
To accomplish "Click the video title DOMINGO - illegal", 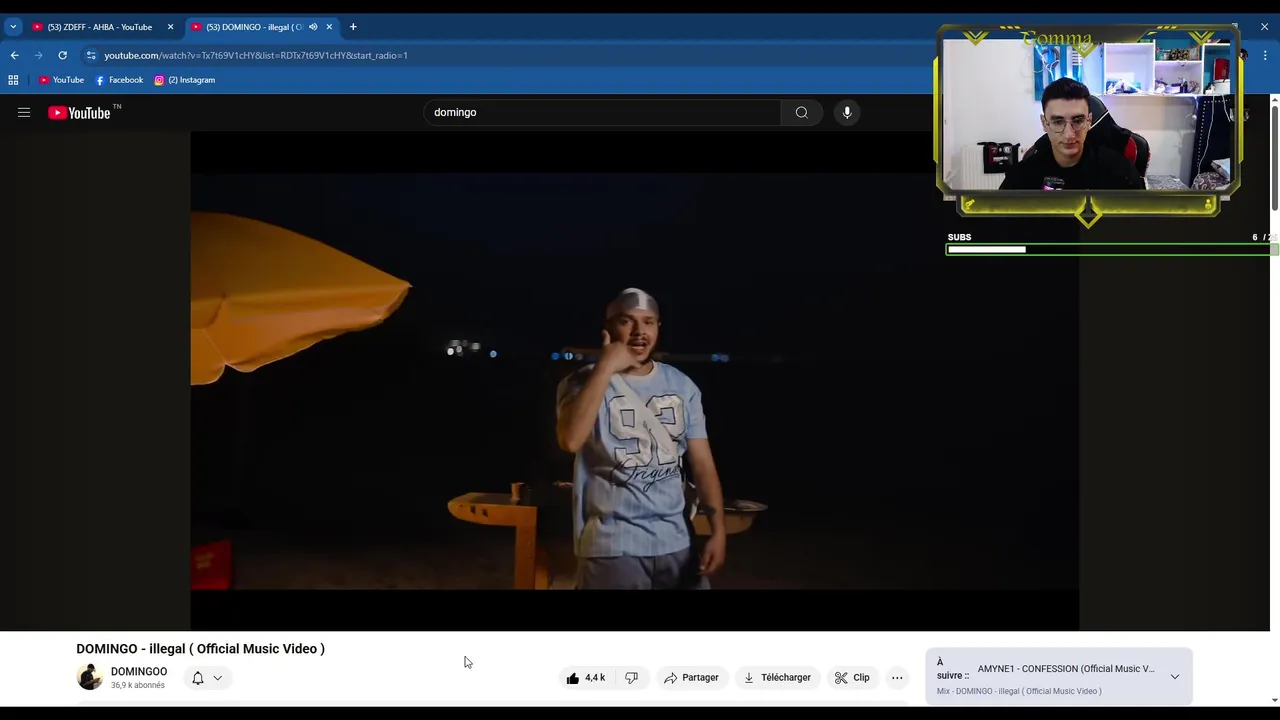I will click(200, 649).
